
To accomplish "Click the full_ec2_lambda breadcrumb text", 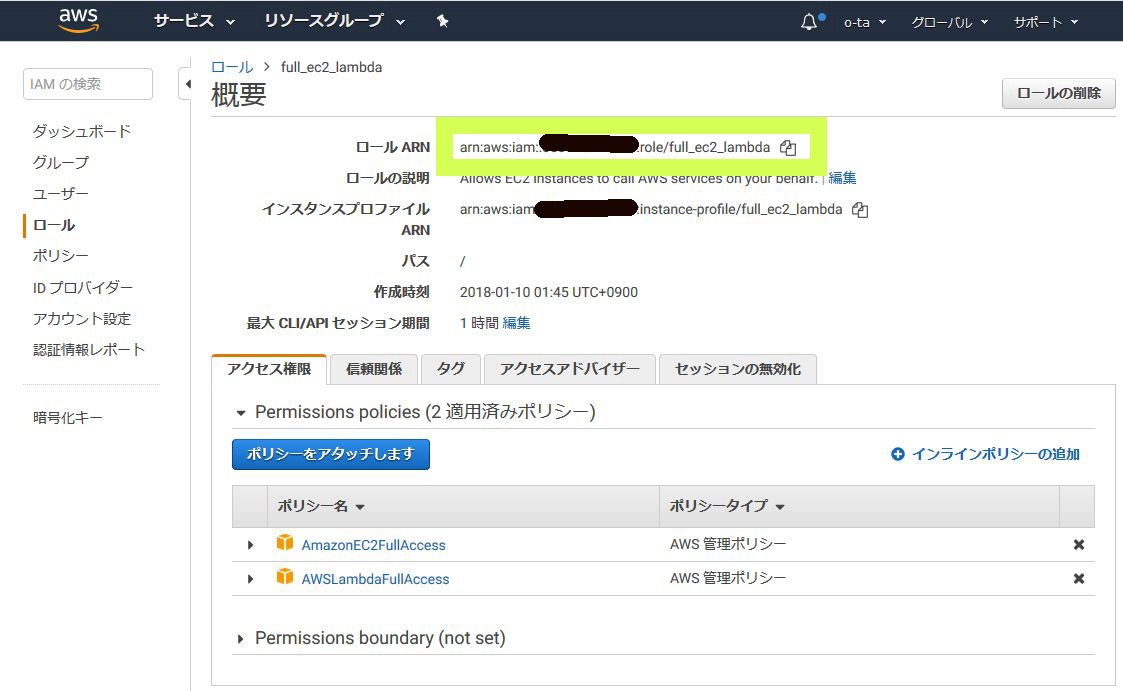I will (332, 67).
